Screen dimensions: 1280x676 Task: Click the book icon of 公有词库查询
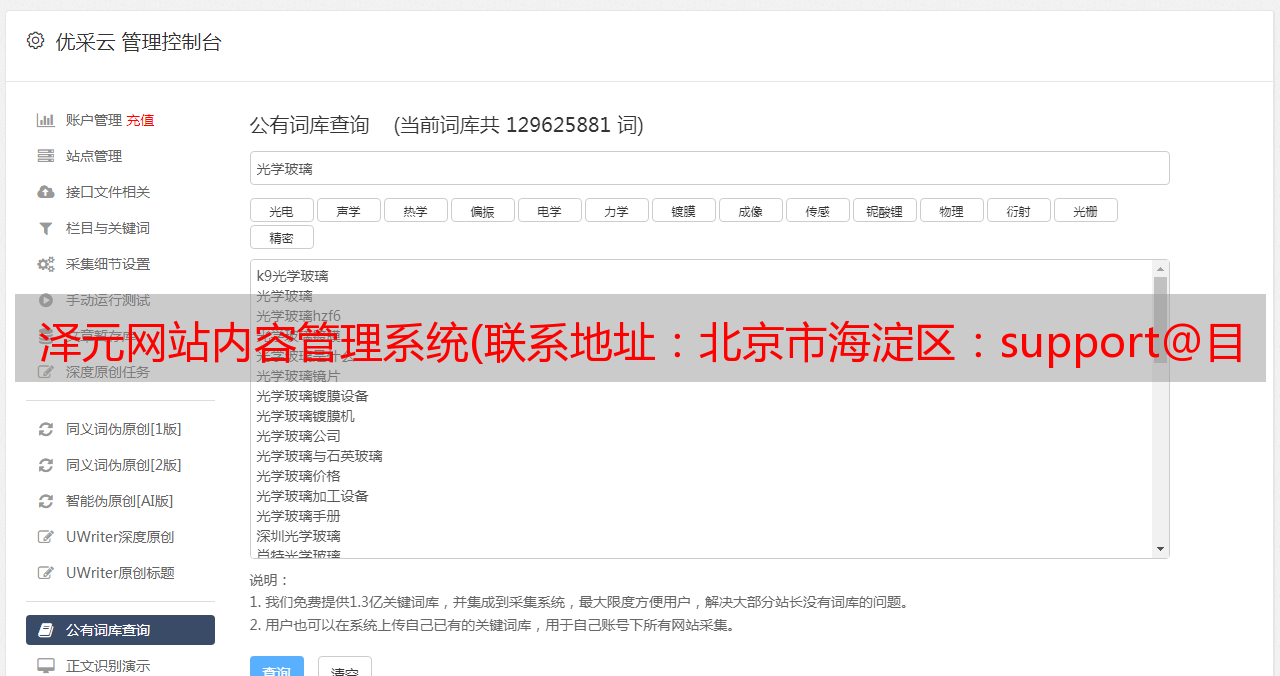click(x=46, y=630)
